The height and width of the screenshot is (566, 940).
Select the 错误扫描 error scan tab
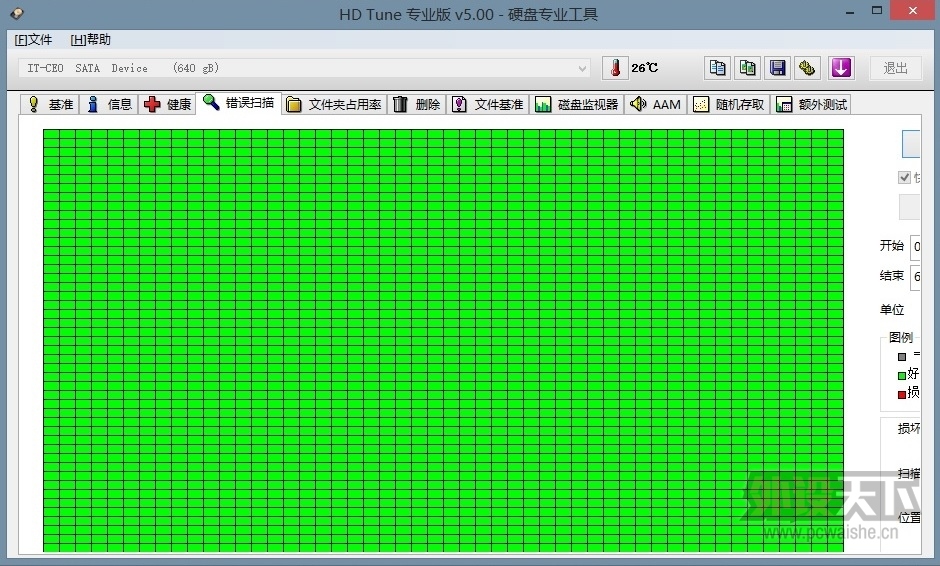pos(239,103)
